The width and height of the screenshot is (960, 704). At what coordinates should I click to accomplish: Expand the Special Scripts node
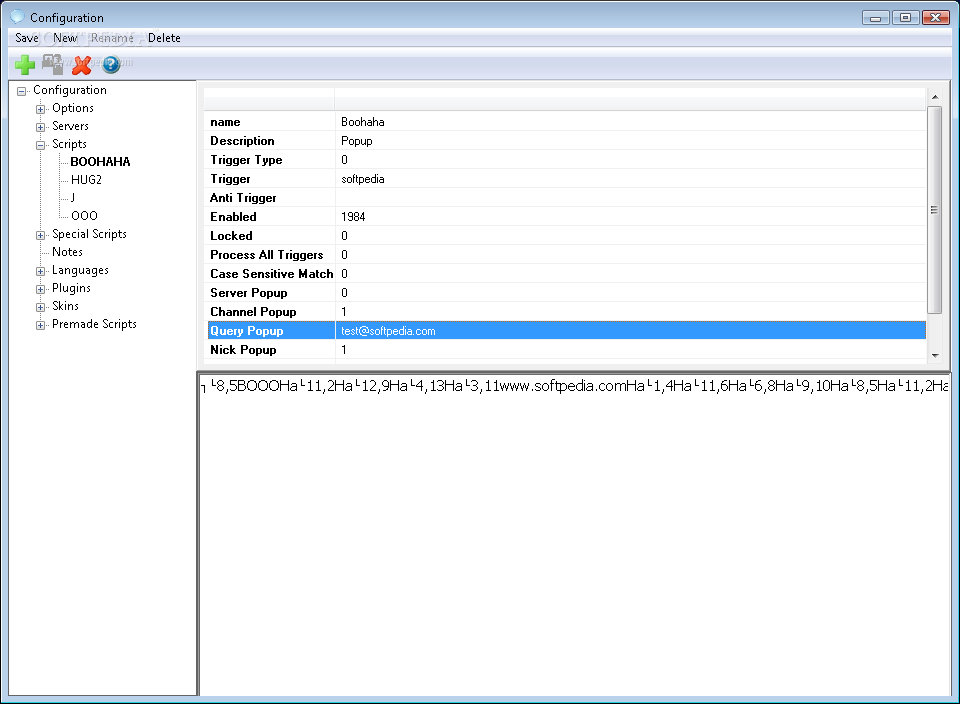tap(40, 235)
